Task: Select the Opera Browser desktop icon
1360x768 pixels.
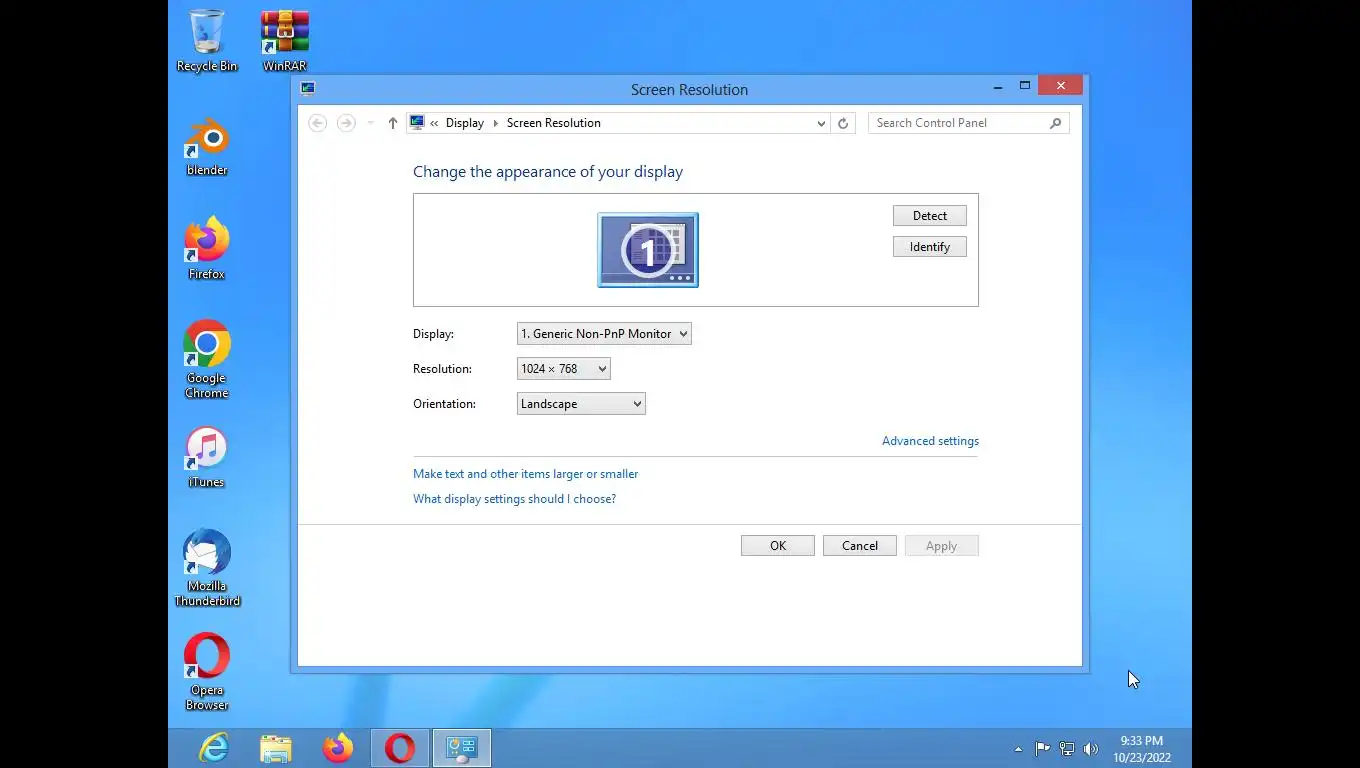Action: pyautogui.click(x=207, y=672)
